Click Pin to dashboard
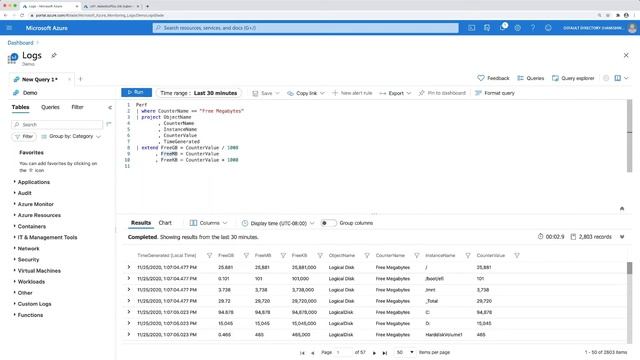640x360 pixels. tap(442, 93)
